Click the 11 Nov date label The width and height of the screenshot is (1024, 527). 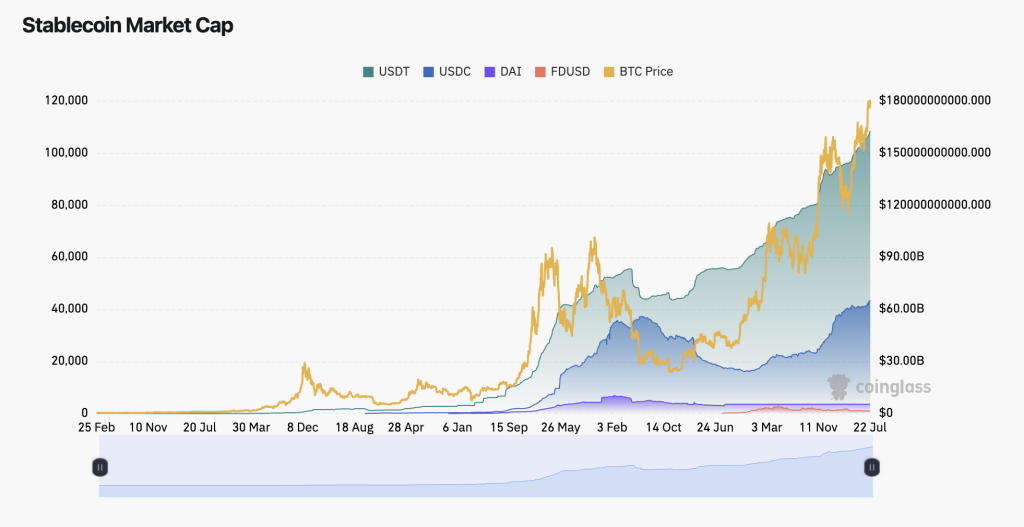(x=818, y=428)
